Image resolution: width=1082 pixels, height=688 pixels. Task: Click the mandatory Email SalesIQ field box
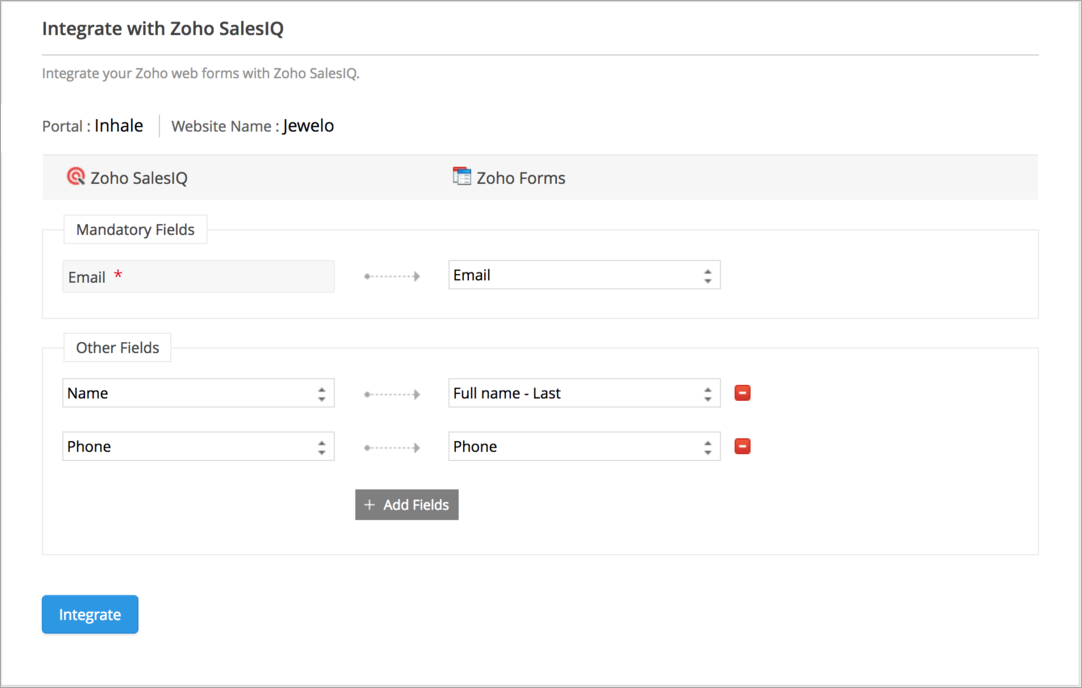click(198, 276)
